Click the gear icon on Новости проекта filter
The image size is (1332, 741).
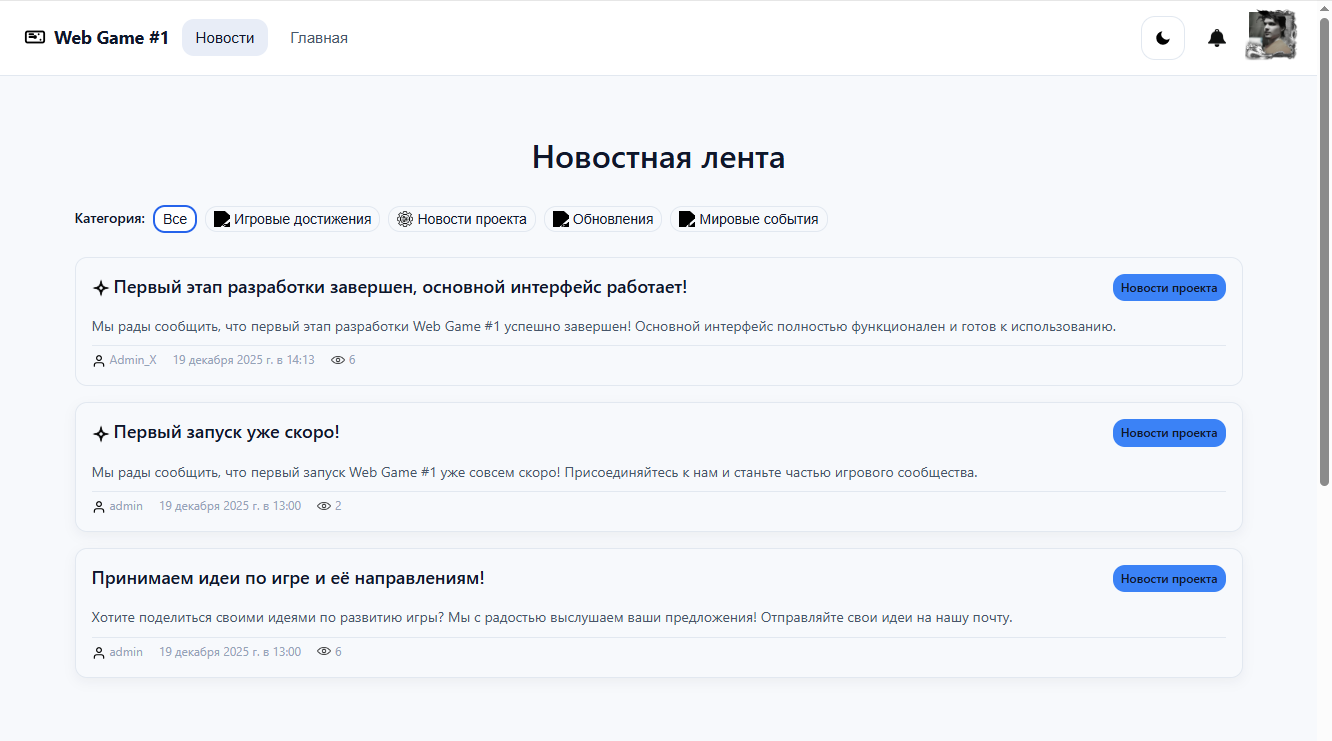(403, 219)
